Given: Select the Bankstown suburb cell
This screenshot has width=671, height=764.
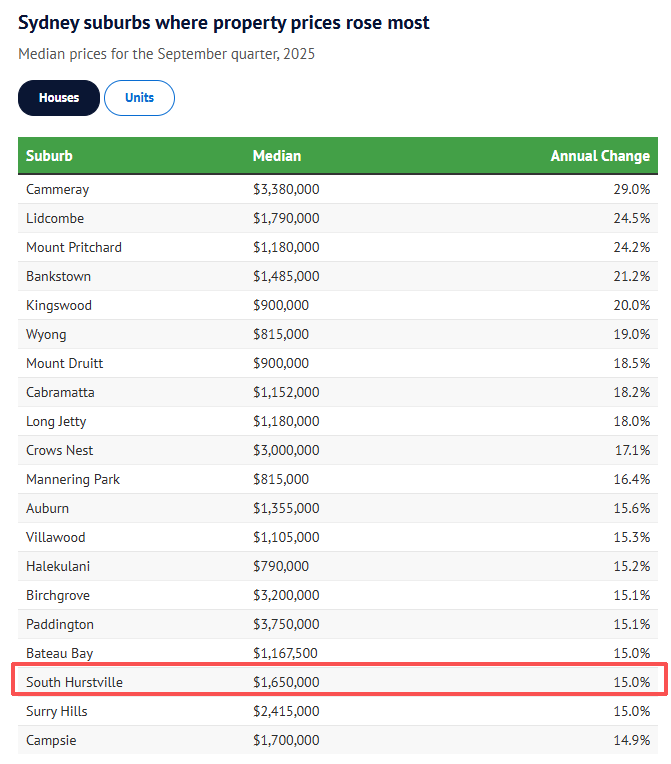Looking at the screenshot, I should coord(59,276).
